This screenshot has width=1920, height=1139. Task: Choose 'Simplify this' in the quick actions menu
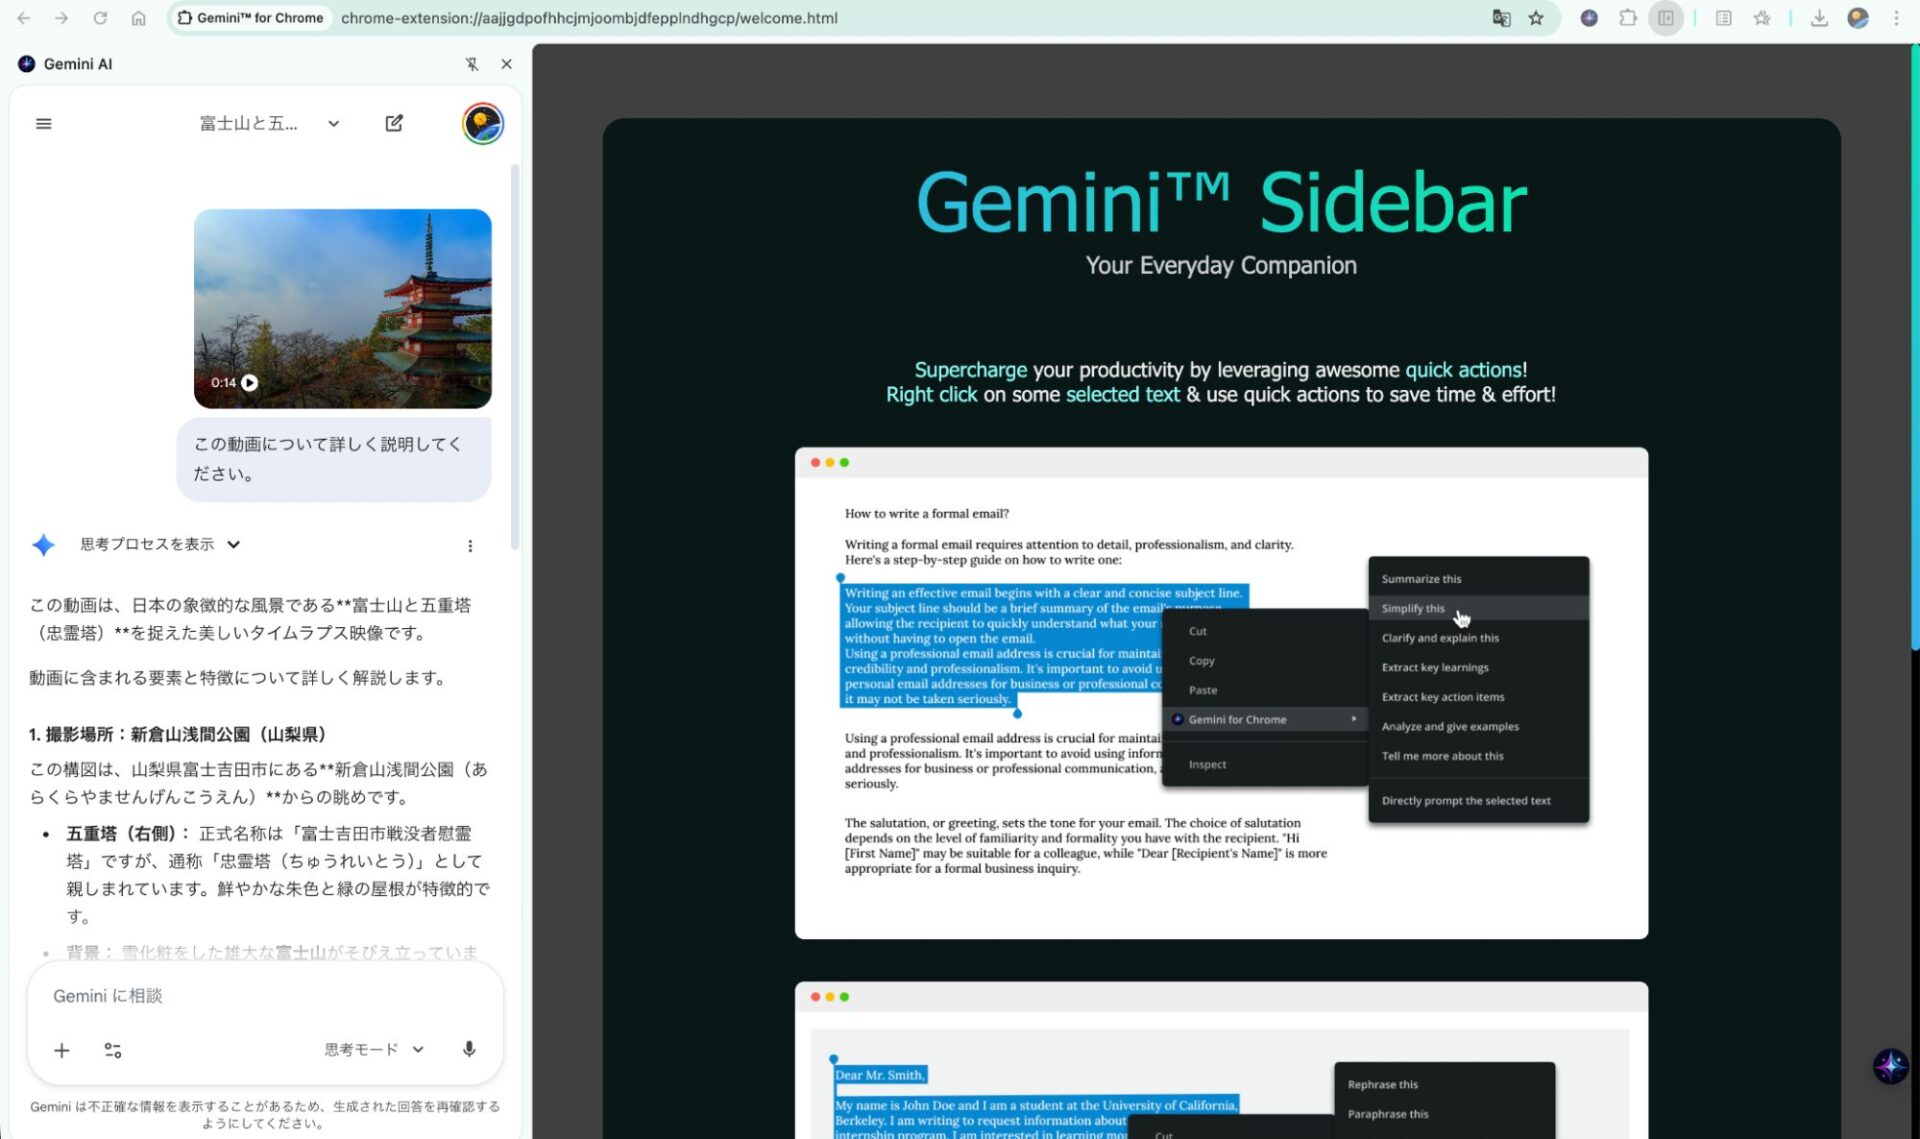tap(1412, 608)
